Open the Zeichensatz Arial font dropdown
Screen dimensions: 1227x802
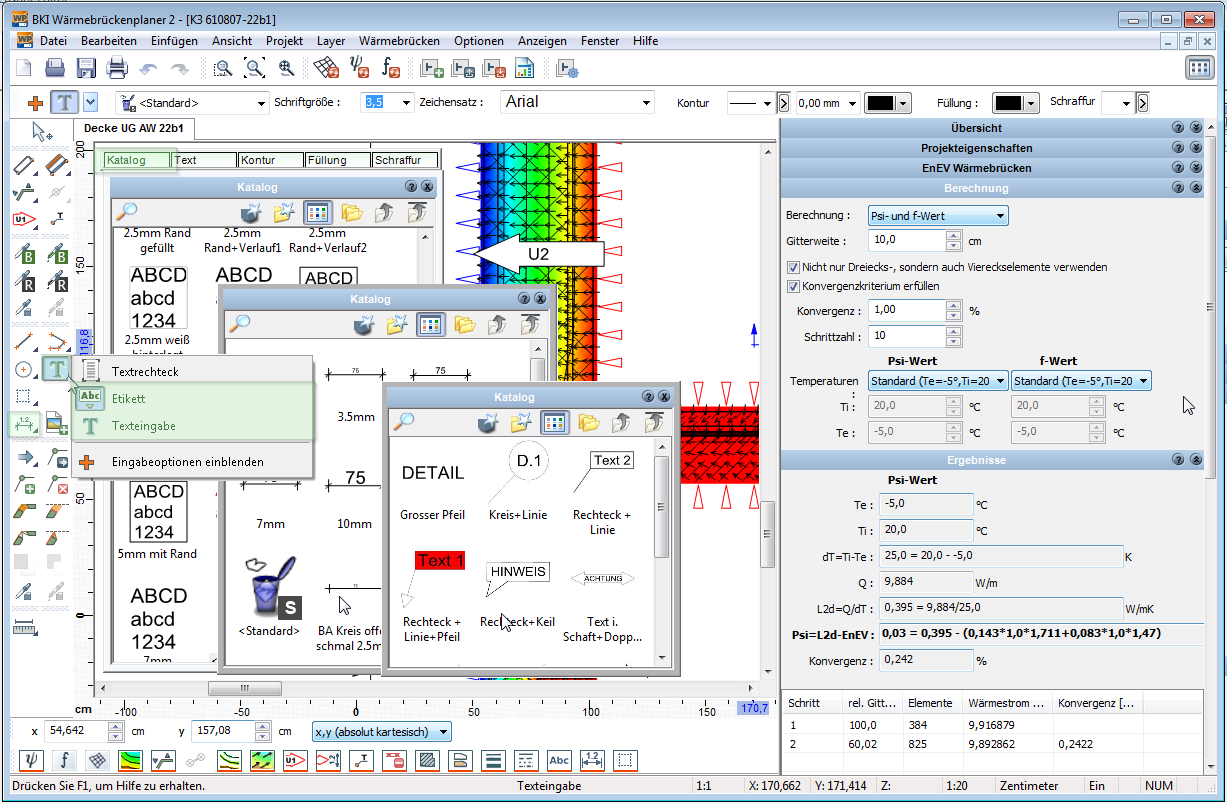(x=577, y=102)
